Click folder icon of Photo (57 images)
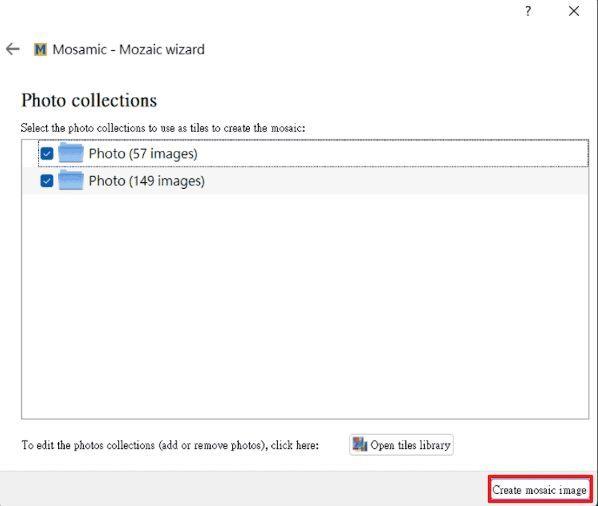This screenshot has width=598, height=506. point(71,153)
